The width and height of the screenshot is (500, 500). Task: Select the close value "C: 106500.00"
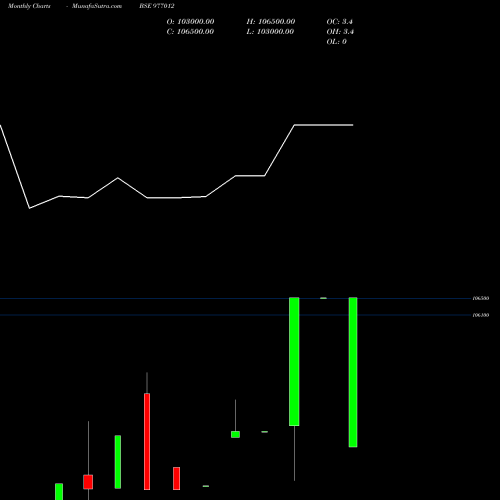click(190, 32)
